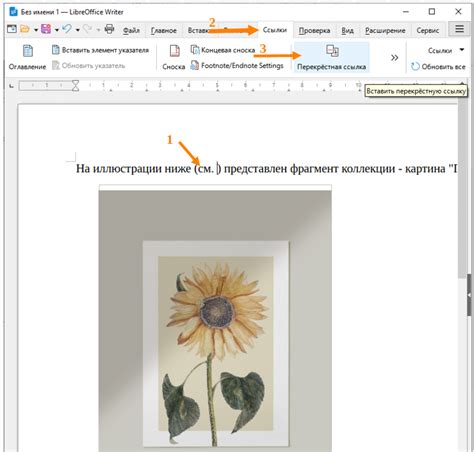Select the sunflower image
Image resolution: width=474 pixels, height=452 pixels.
pyautogui.click(x=215, y=318)
